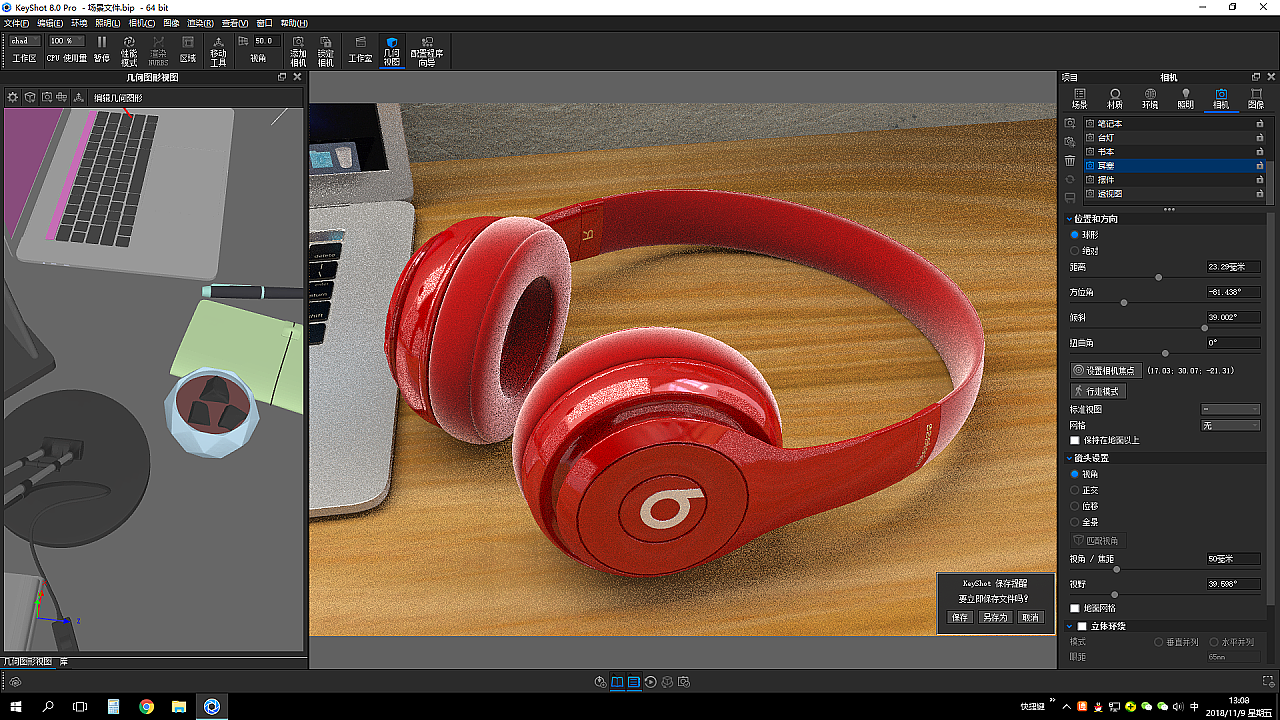
Task: Open the 网格 grid dropdown
Action: coord(1230,426)
